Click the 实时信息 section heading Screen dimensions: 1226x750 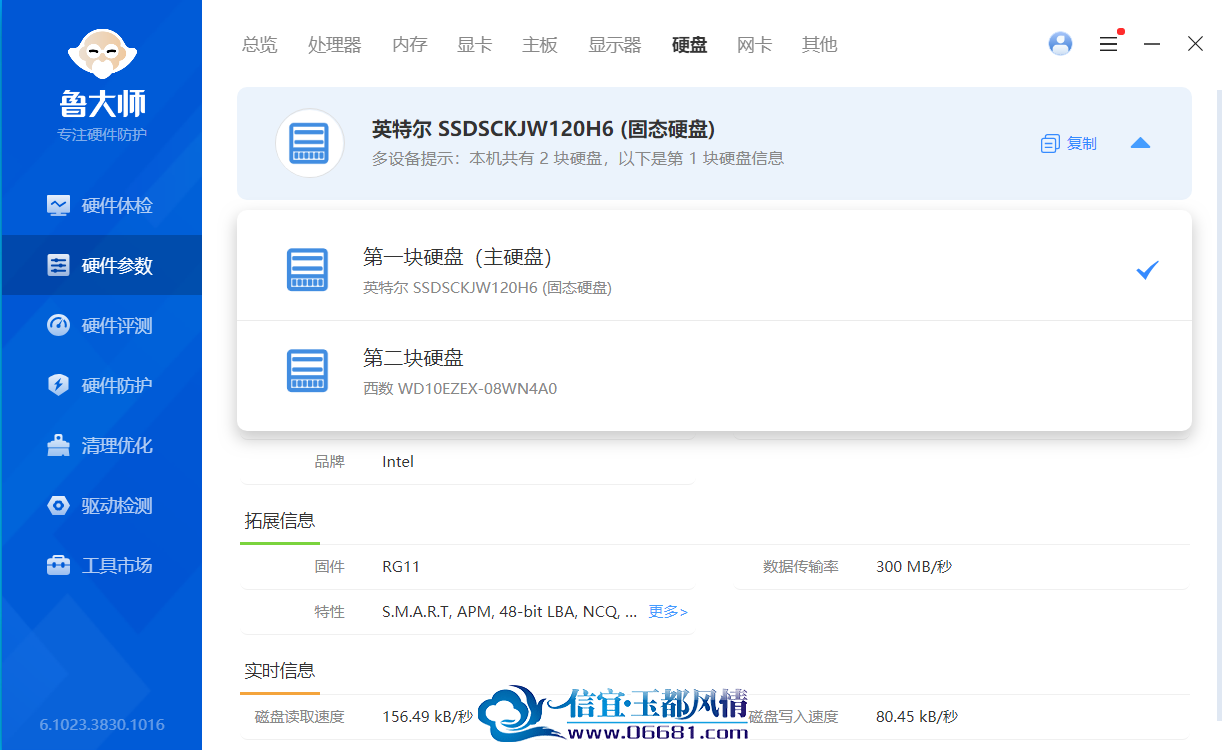(x=280, y=671)
